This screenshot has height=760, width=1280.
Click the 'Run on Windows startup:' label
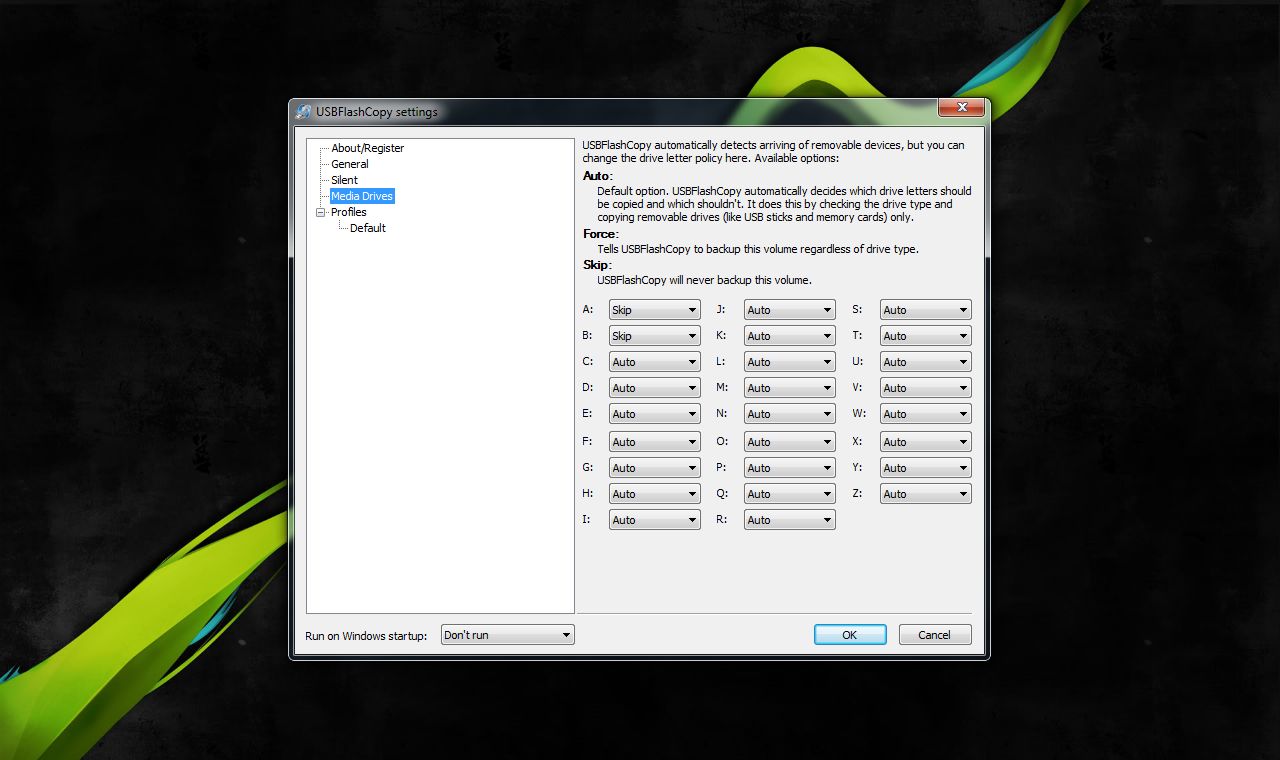366,636
